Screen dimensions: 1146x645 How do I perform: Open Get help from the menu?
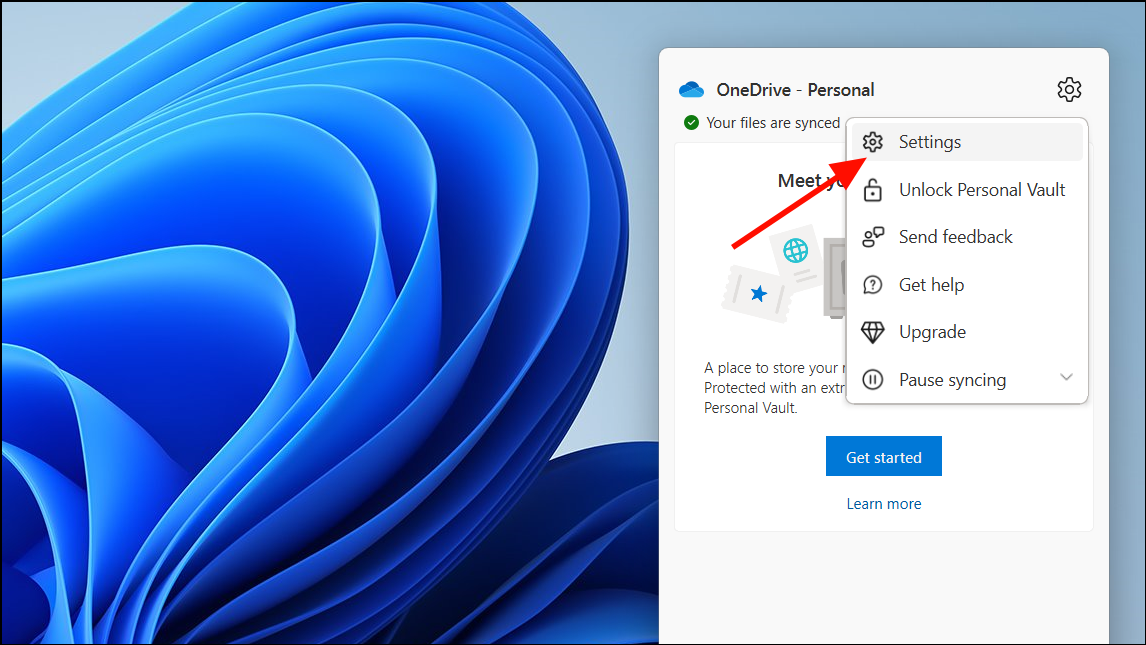coord(931,284)
